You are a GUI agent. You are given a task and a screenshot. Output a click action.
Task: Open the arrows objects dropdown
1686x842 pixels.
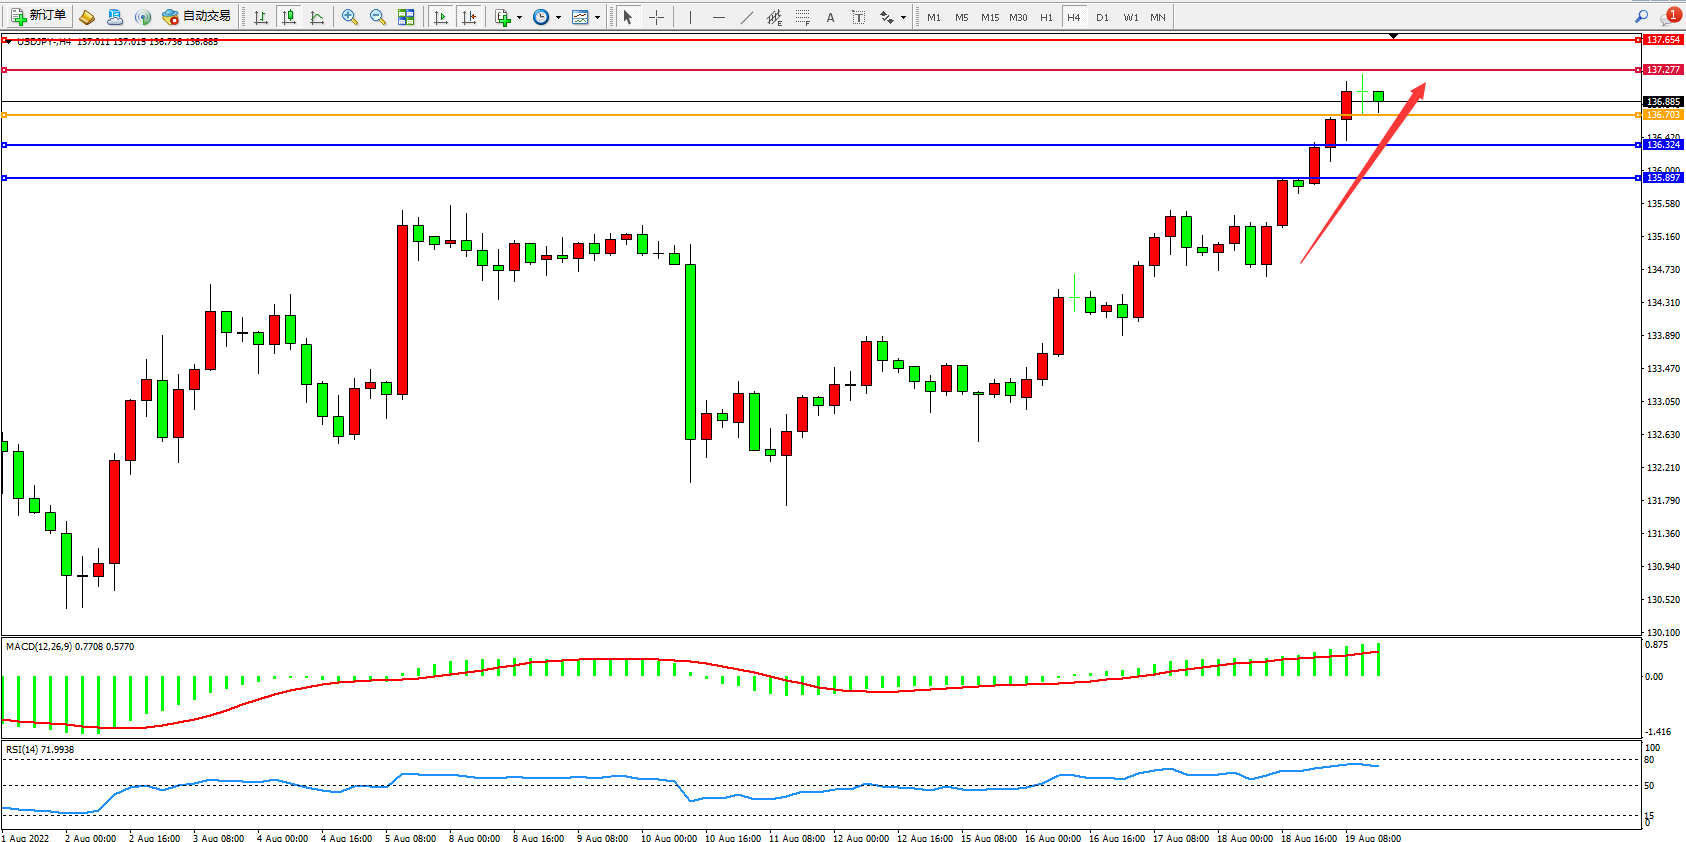[x=903, y=17]
